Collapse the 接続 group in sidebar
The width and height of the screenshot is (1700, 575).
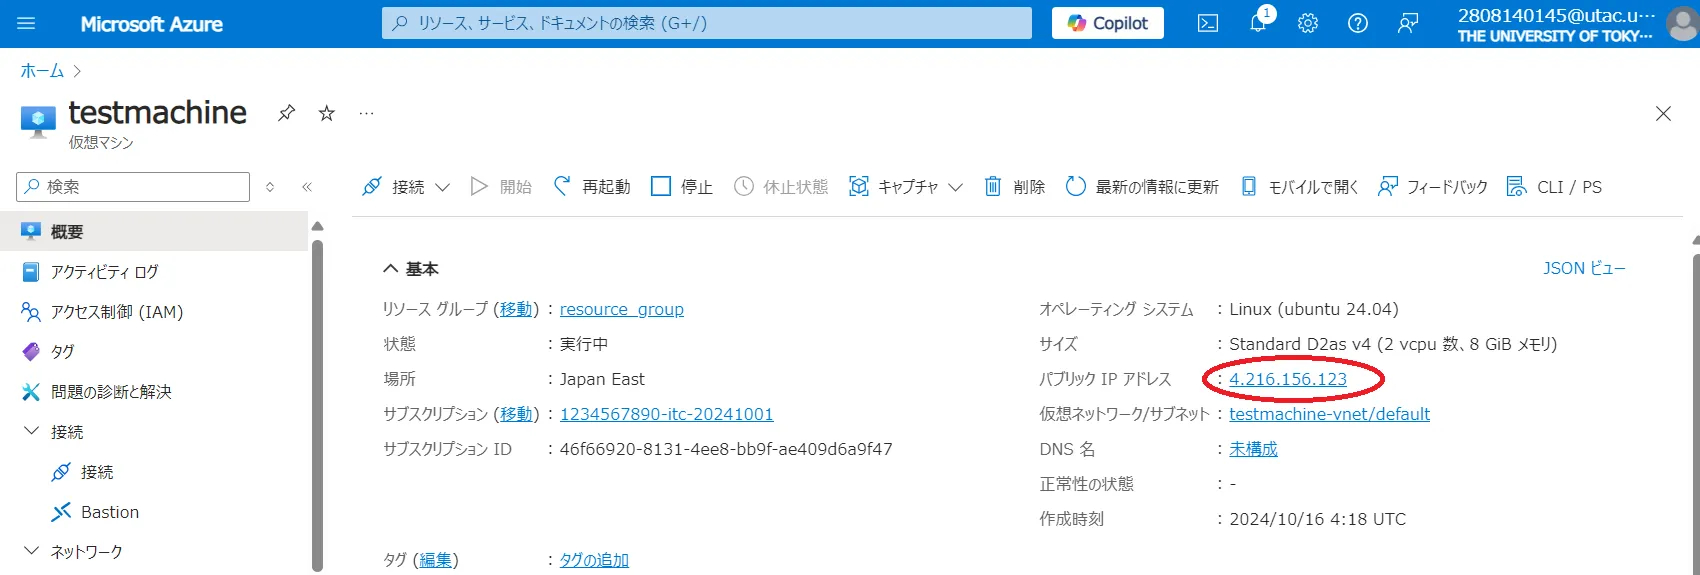(31, 431)
